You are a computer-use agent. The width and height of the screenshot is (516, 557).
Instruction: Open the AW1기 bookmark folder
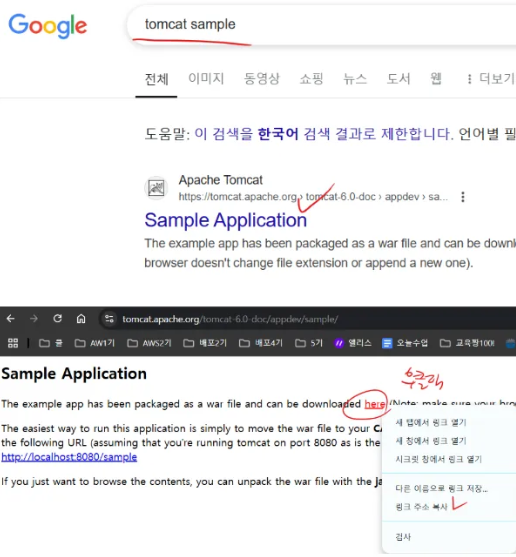[95, 343]
